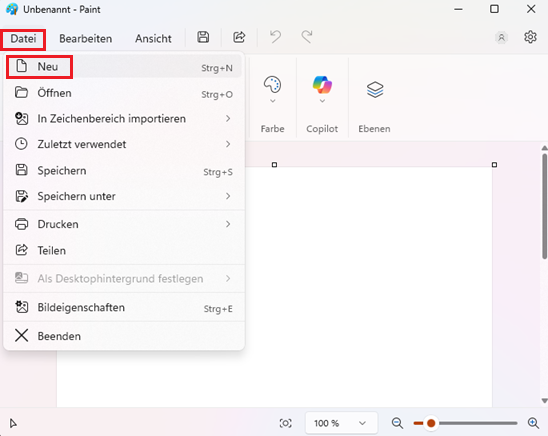Screen dimensions: 548x436
Task: Click the fit-to-window icon in status bar
Action: [x=286, y=423]
